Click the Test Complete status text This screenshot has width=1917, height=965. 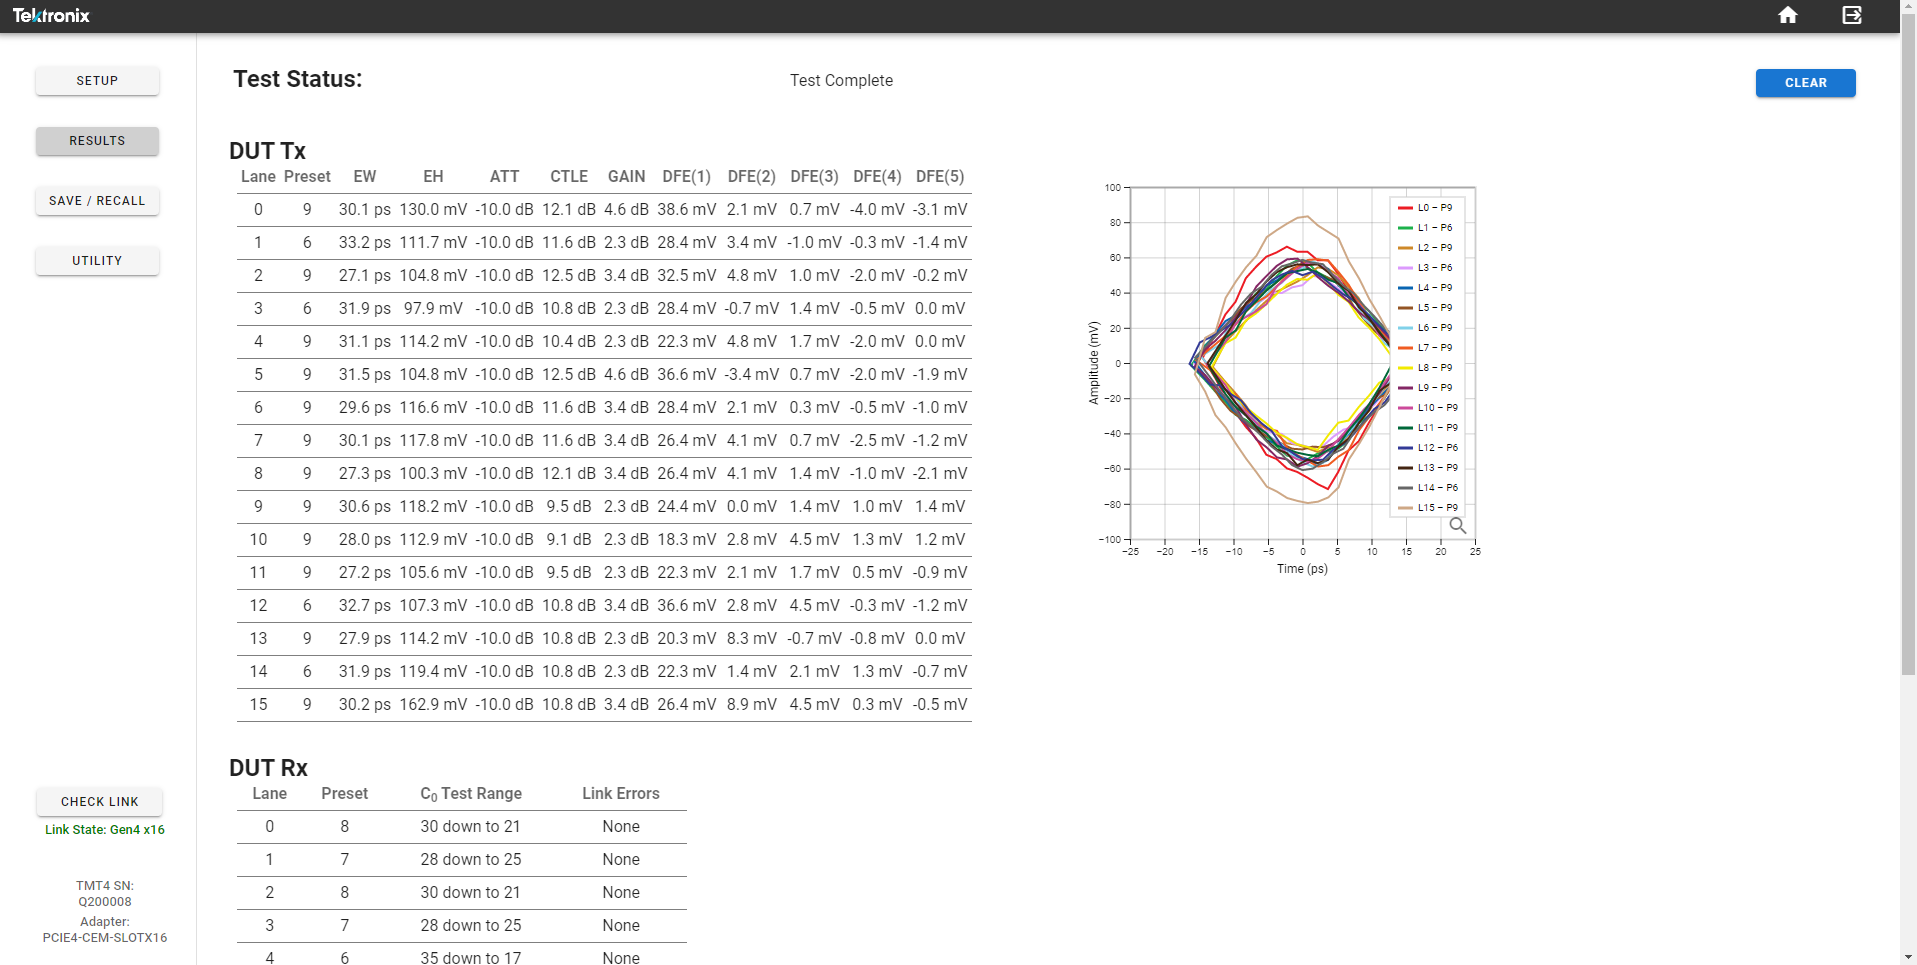841,81
